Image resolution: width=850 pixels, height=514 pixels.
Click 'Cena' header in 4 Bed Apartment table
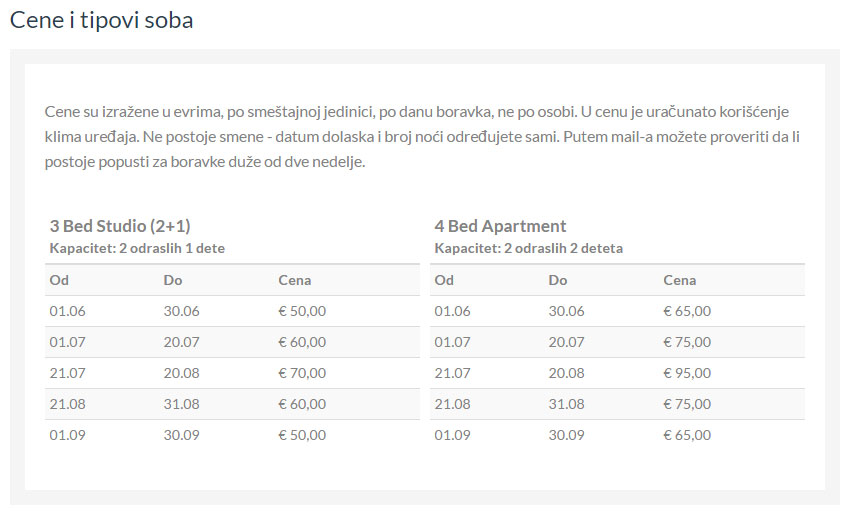[680, 280]
